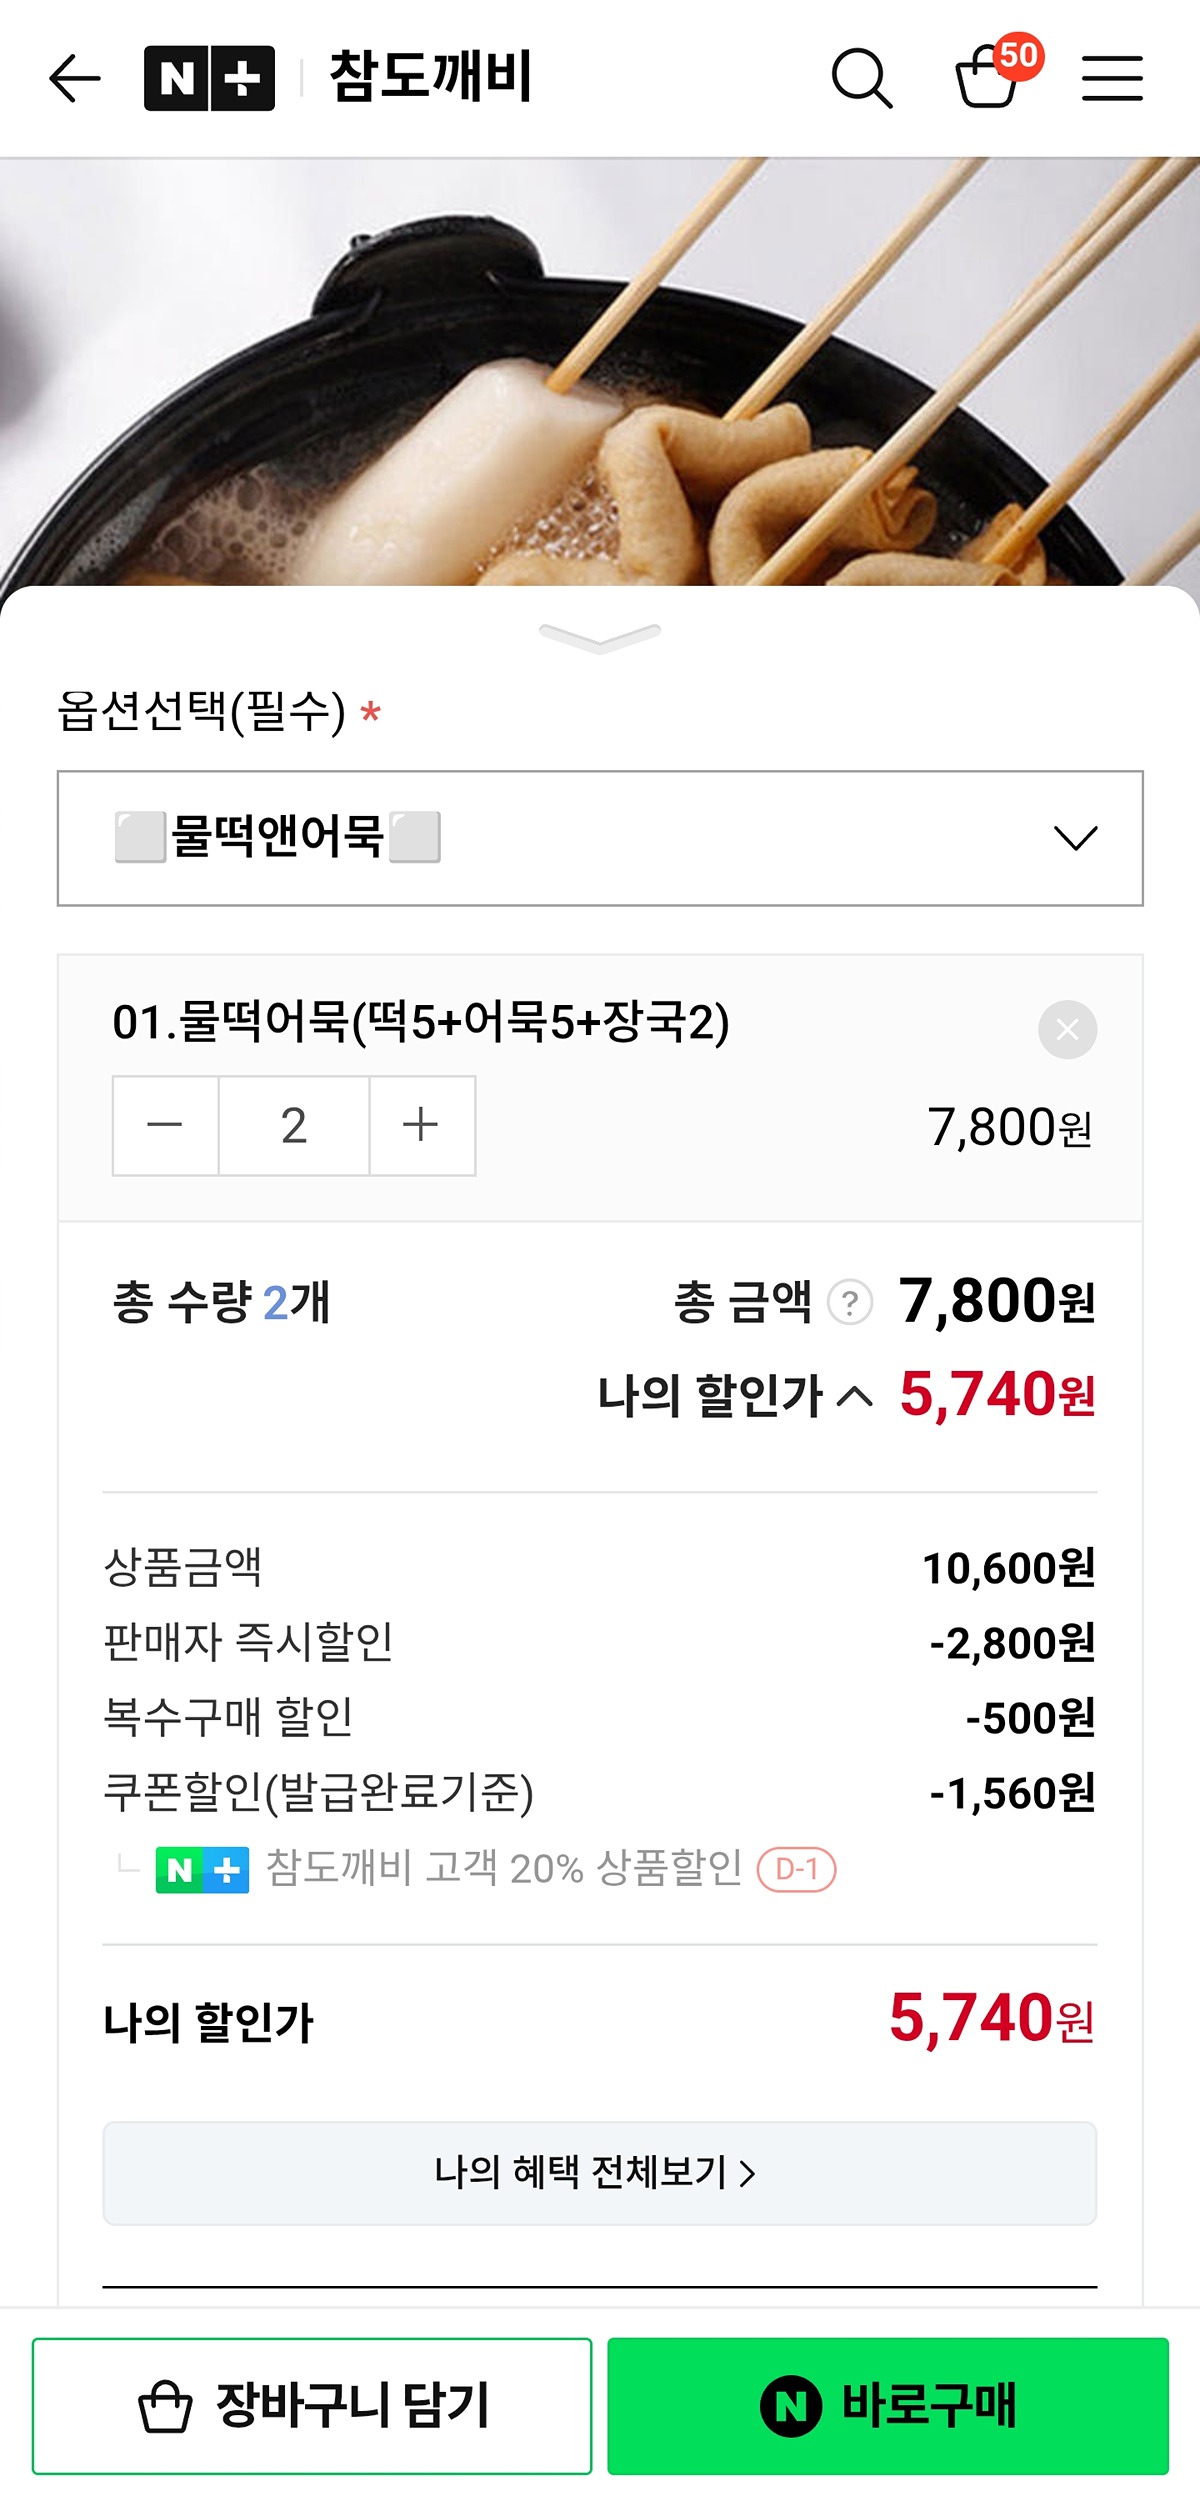Open the 물떡앤어묵 option dropdown
The image size is (1200, 2506).
coord(600,838)
